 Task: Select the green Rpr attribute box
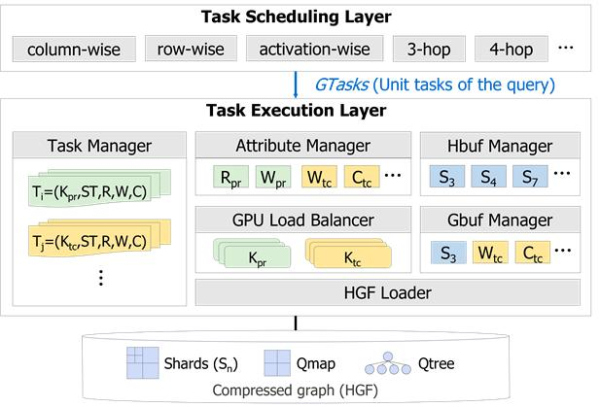227,178
